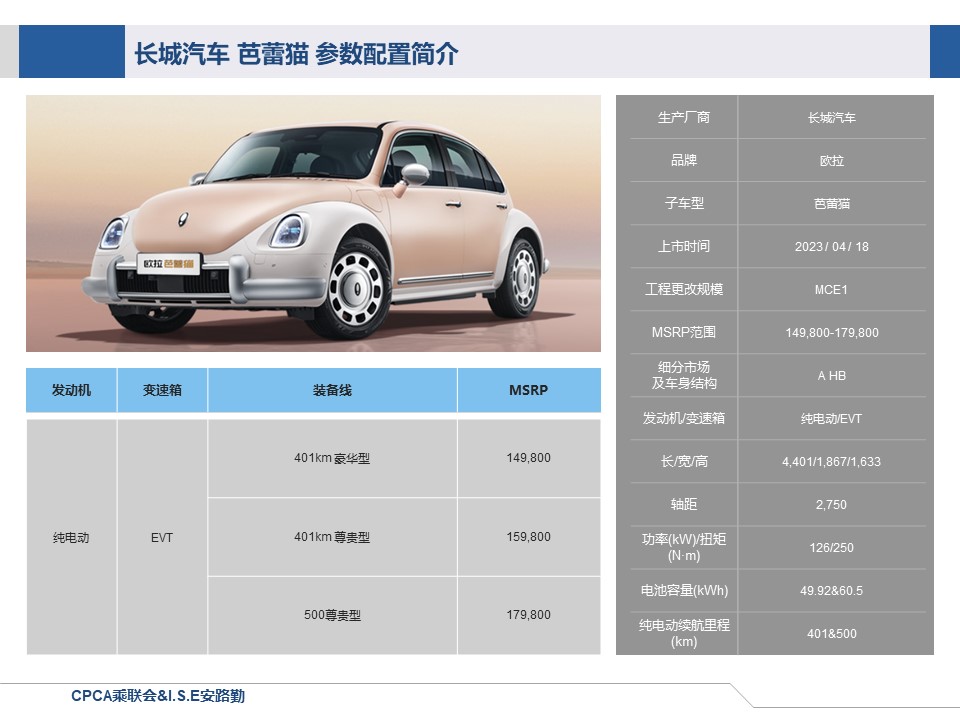Image resolution: width=960 pixels, height=720 pixels.
Task: Select the range 149,800-179,800
Action: 831,332
